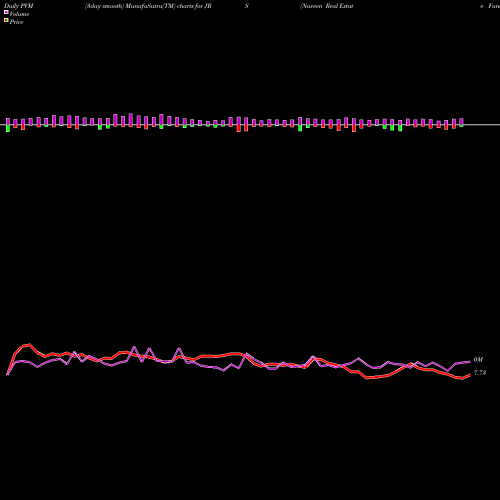Click the '0M' volume axis label
Screen dimensions: 500x500
478,360
